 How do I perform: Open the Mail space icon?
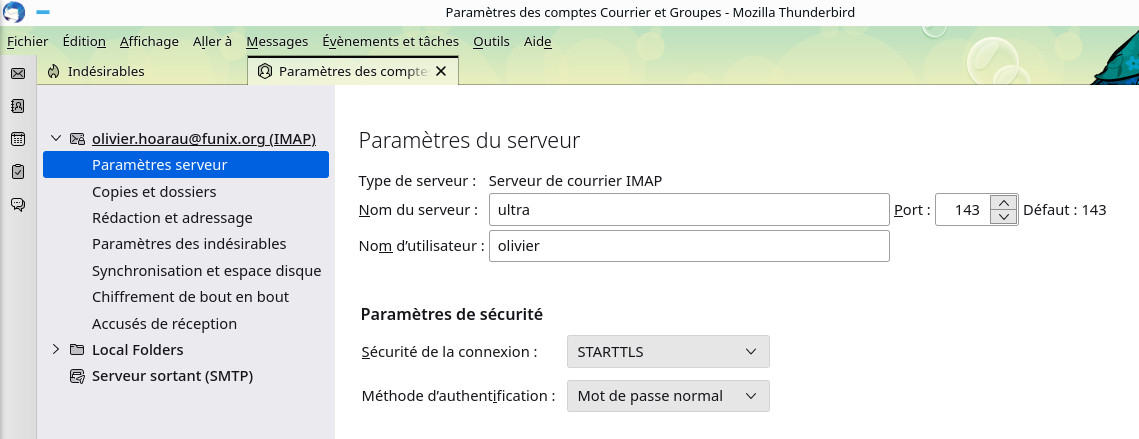click(17, 73)
